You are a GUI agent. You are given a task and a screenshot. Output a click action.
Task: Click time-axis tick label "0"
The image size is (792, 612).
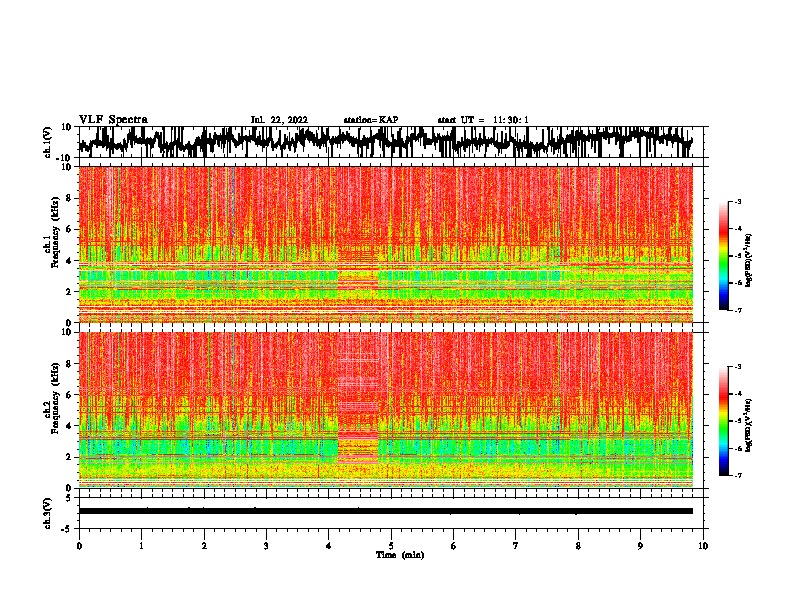click(79, 546)
